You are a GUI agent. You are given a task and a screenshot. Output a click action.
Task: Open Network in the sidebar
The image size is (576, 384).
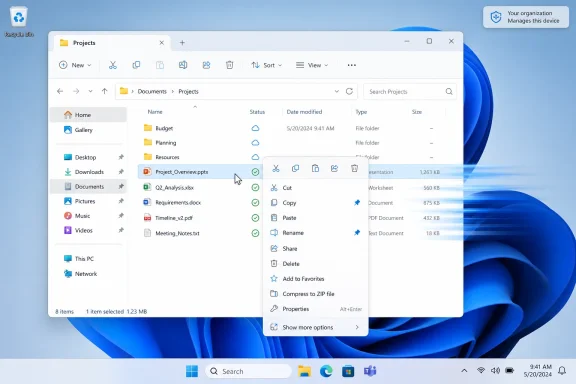click(89, 274)
